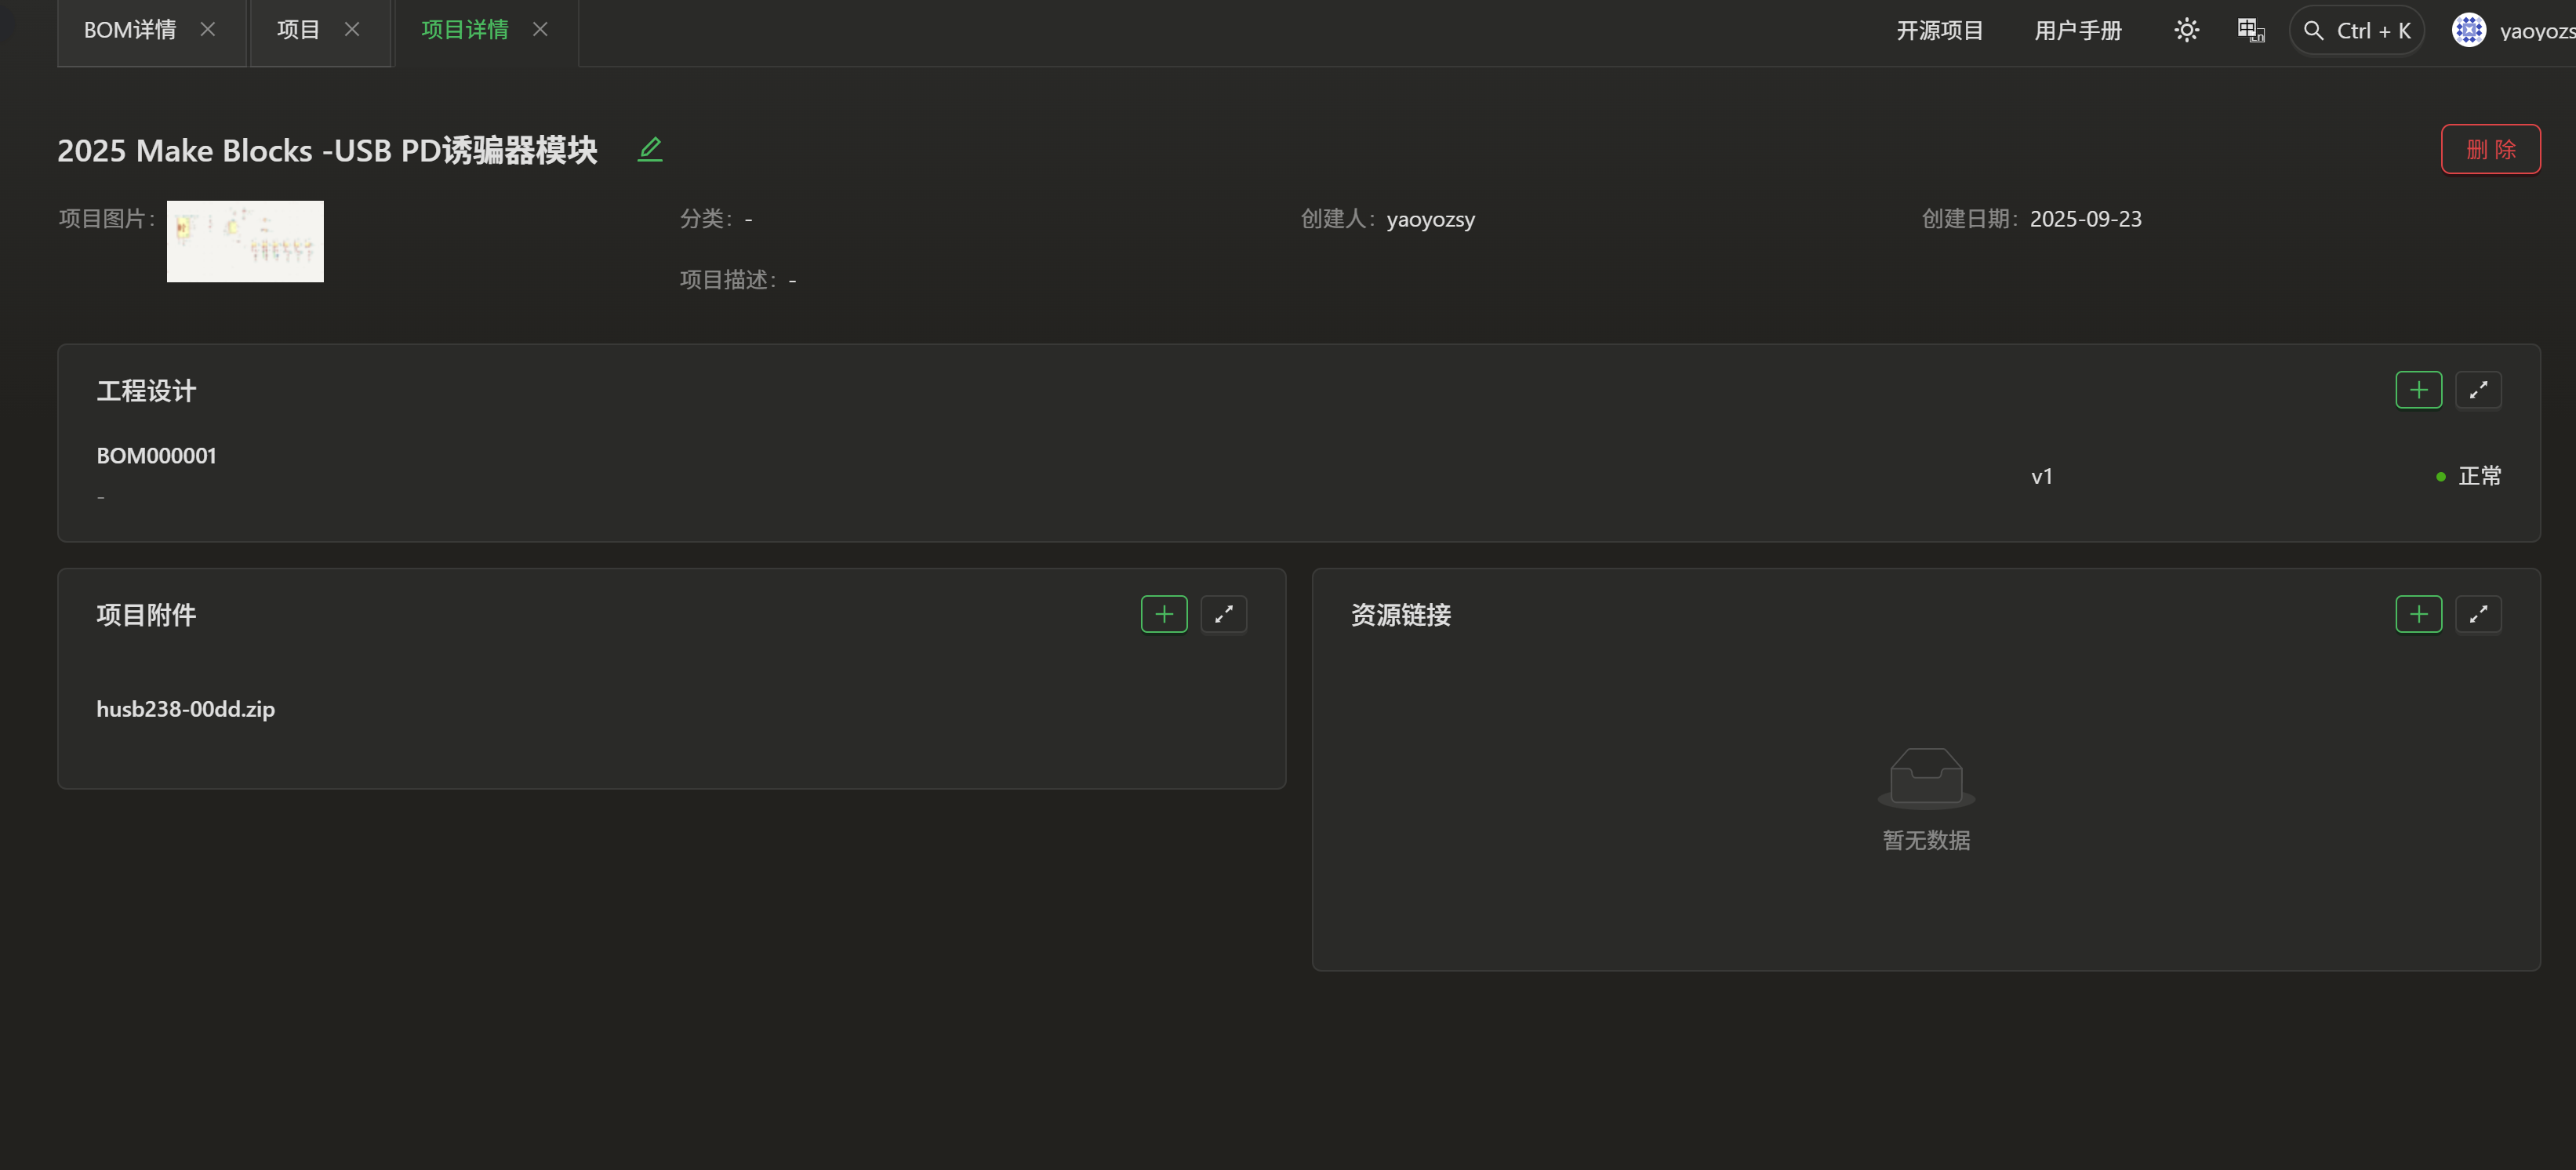
Task: Close the 项目详情 tab
Action: point(540,29)
